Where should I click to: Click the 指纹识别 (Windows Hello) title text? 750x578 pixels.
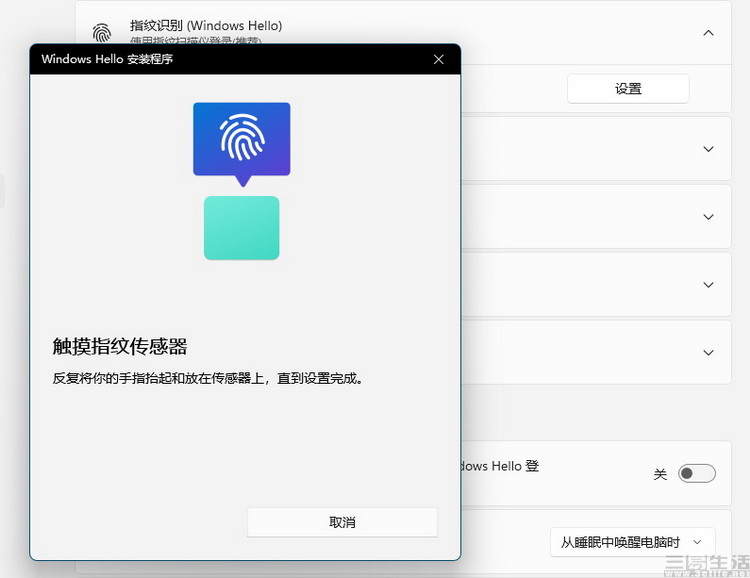coord(206,25)
